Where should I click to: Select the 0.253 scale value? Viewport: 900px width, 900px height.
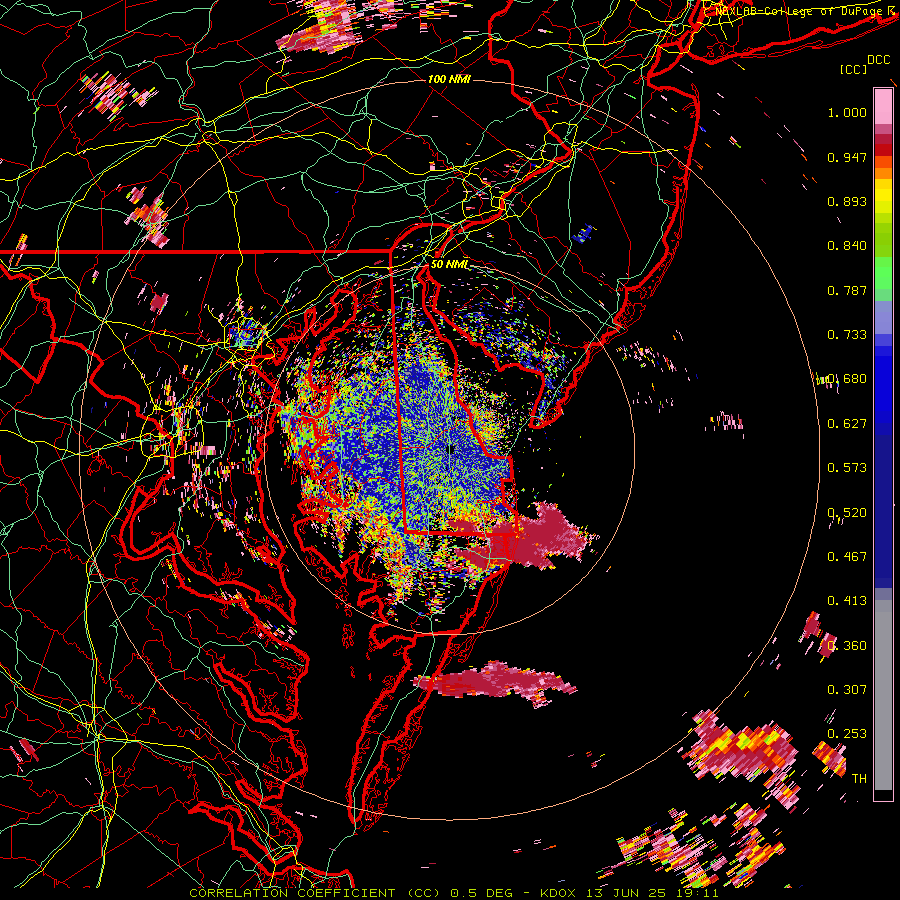point(847,734)
